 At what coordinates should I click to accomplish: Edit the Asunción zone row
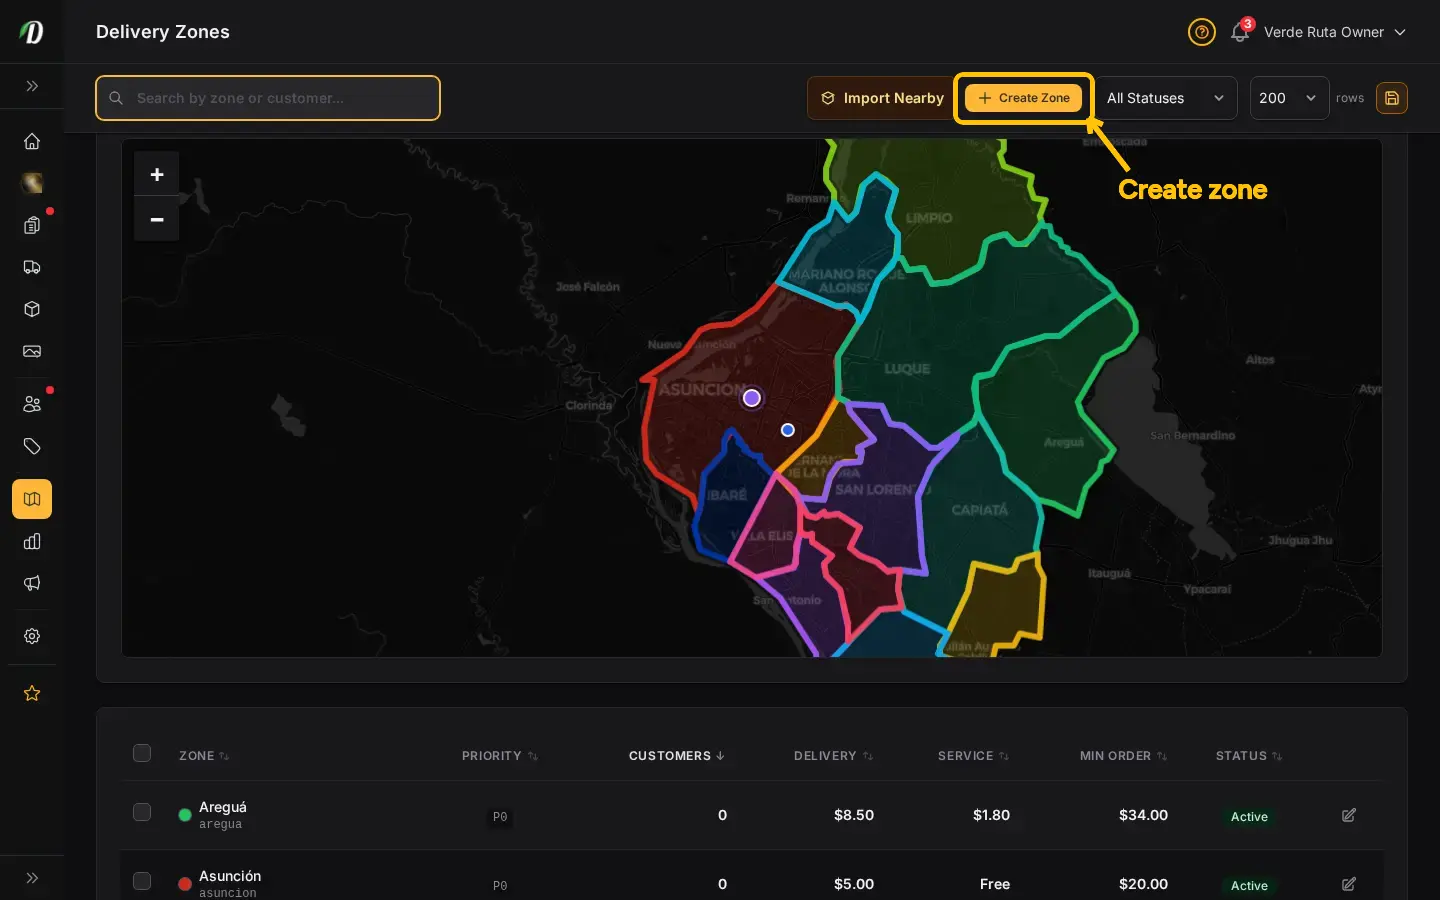click(x=1349, y=884)
